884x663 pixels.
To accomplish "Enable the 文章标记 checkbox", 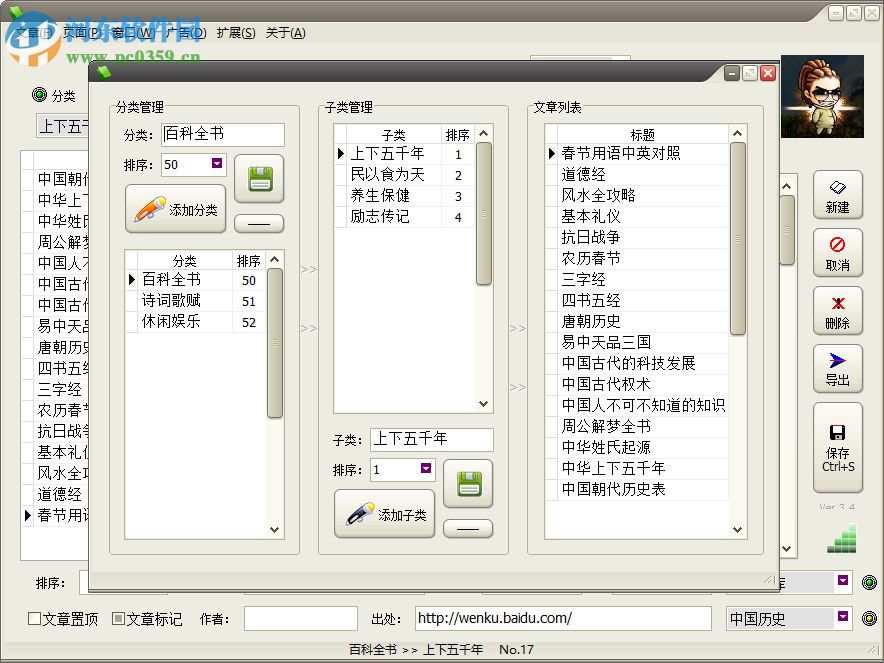I will [117, 618].
